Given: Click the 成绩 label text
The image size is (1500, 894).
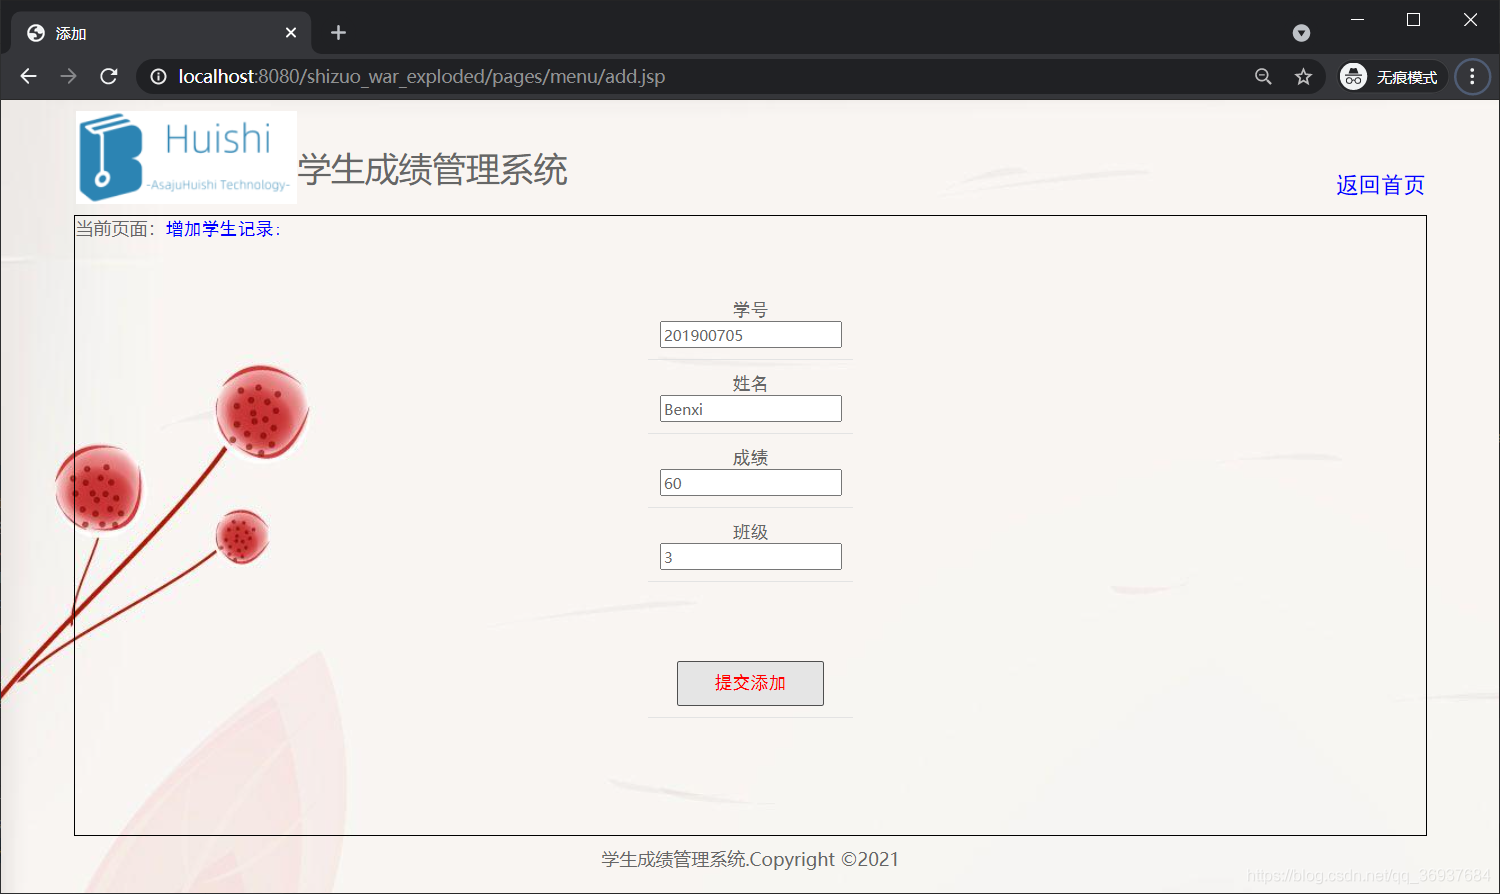Looking at the screenshot, I should click(750, 458).
